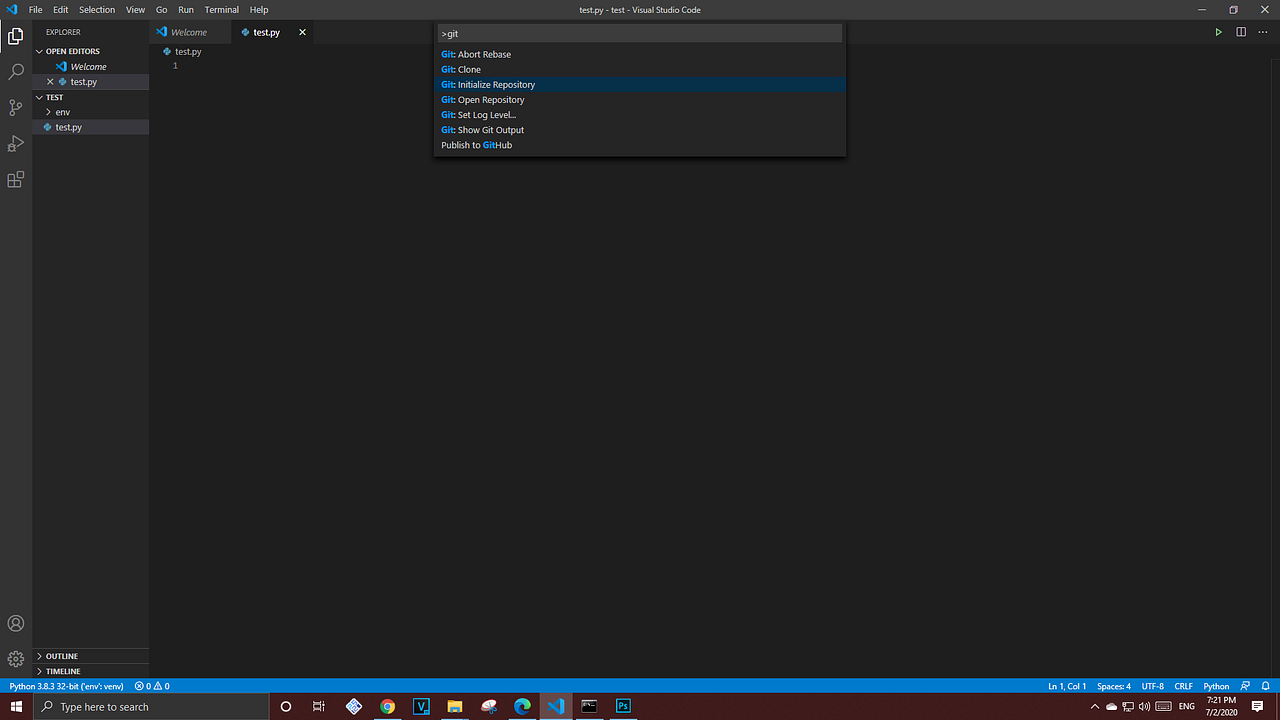The width and height of the screenshot is (1280, 720).
Task: Select the Search icon in activity bar
Action: tap(15, 71)
